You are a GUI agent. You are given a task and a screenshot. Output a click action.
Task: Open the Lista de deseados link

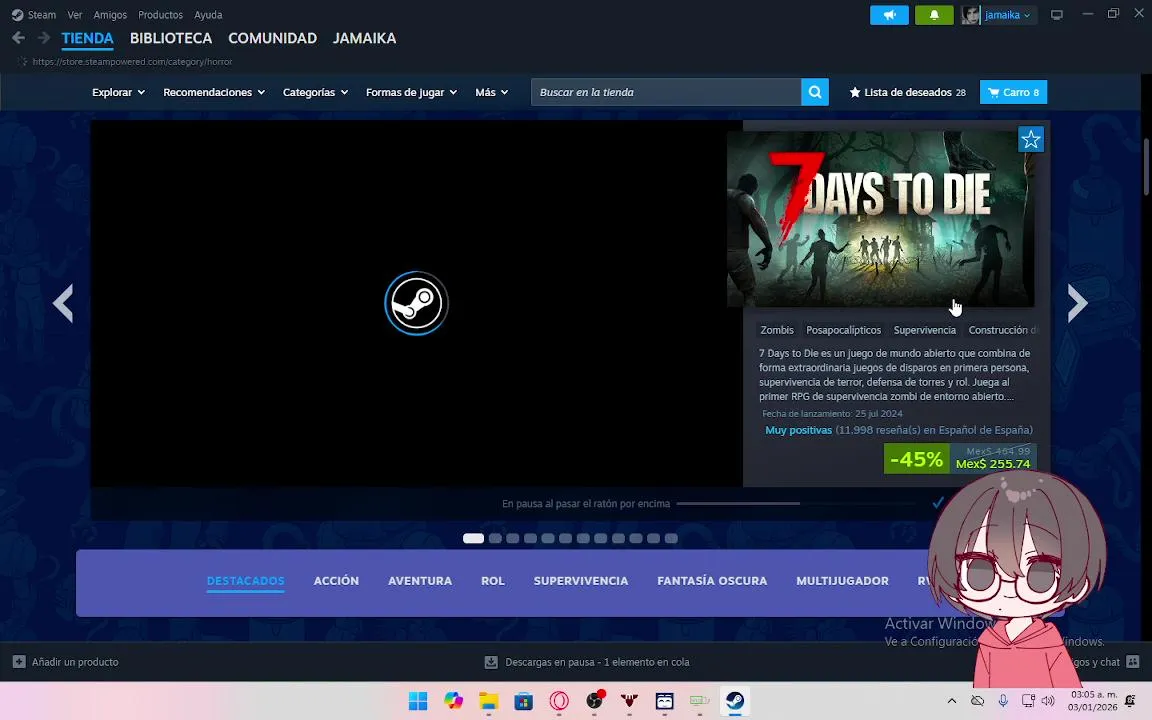907,92
